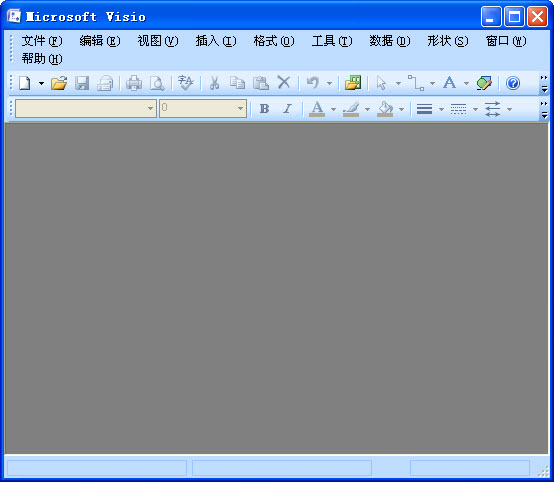Close the Microsoft Visio window
This screenshot has width=554, height=482.
point(537,16)
